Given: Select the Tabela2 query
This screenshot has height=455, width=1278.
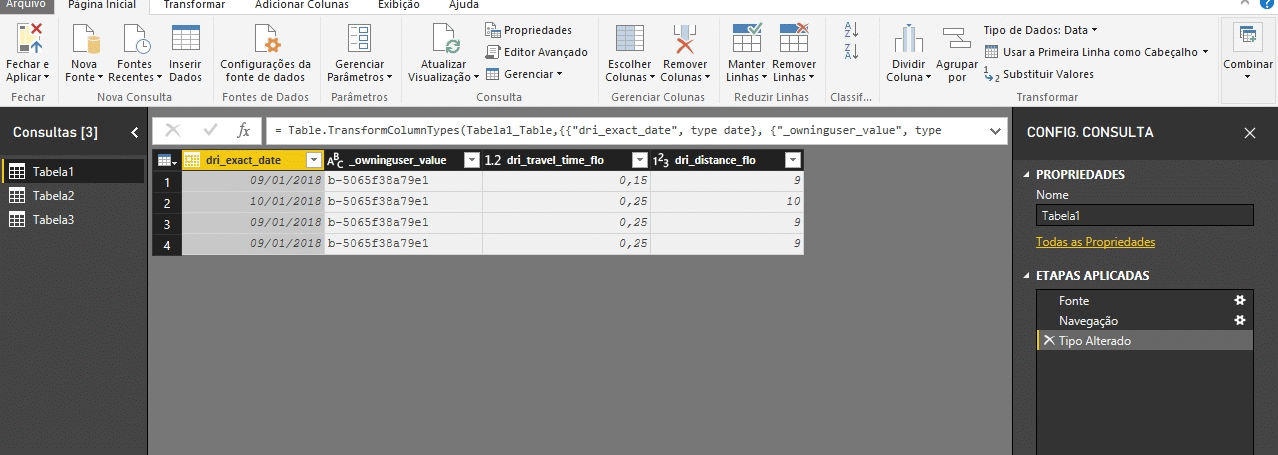Looking at the screenshot, I should point(73,195).
